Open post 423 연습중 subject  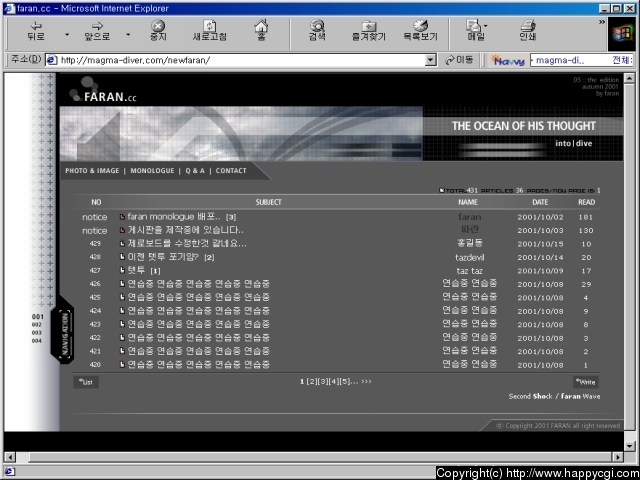click(x=199, y=324)
